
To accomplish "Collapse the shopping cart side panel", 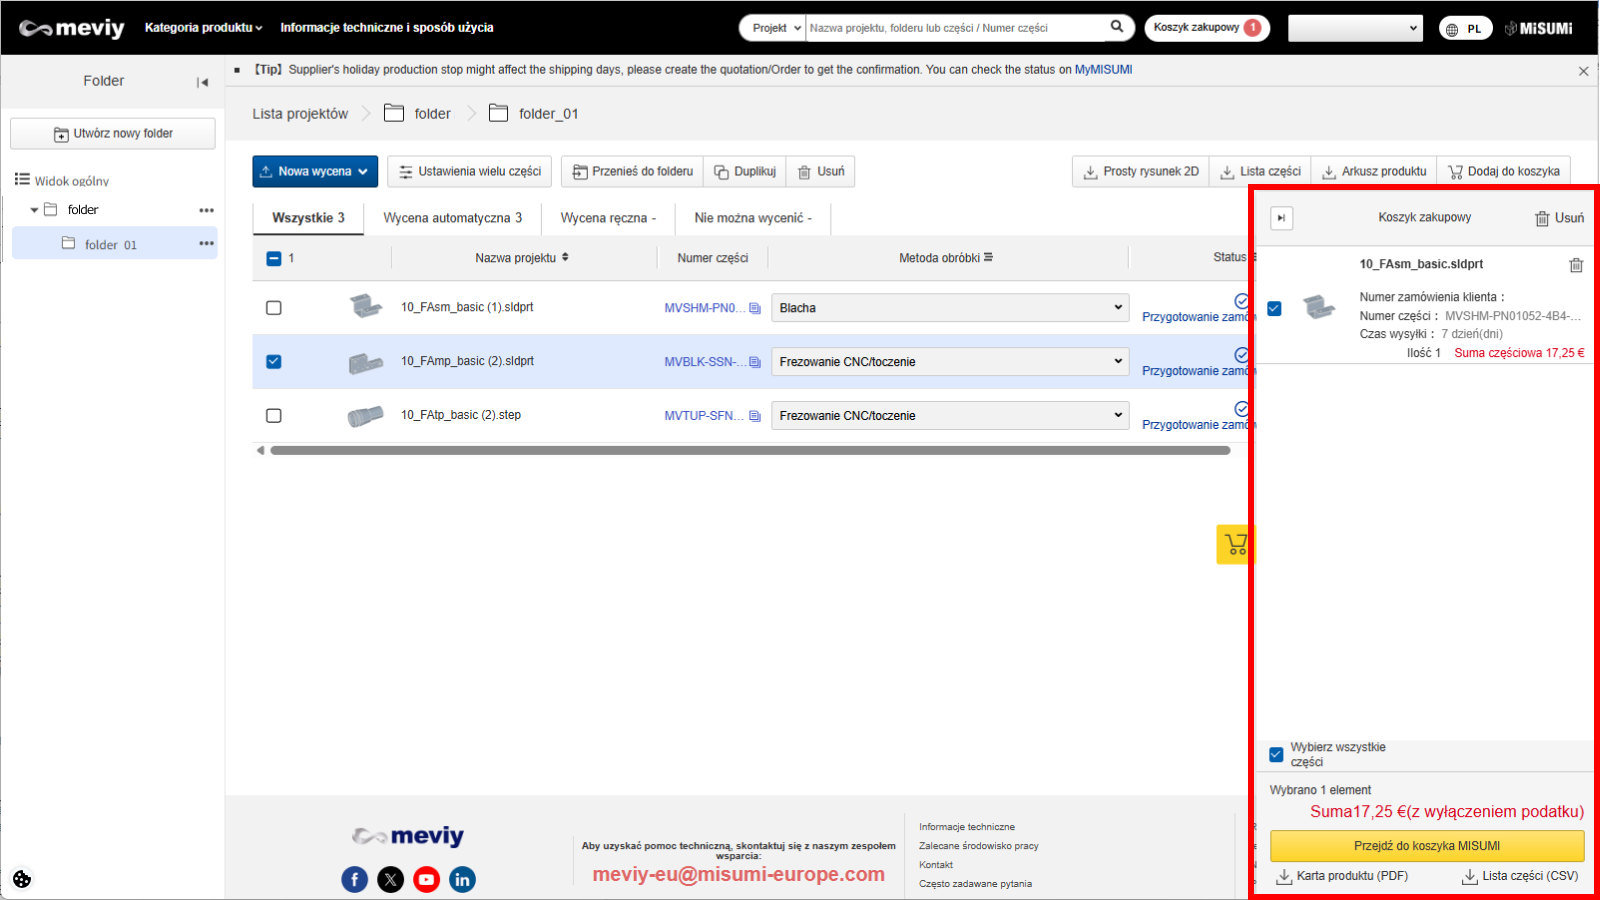I will point(1281,218).
